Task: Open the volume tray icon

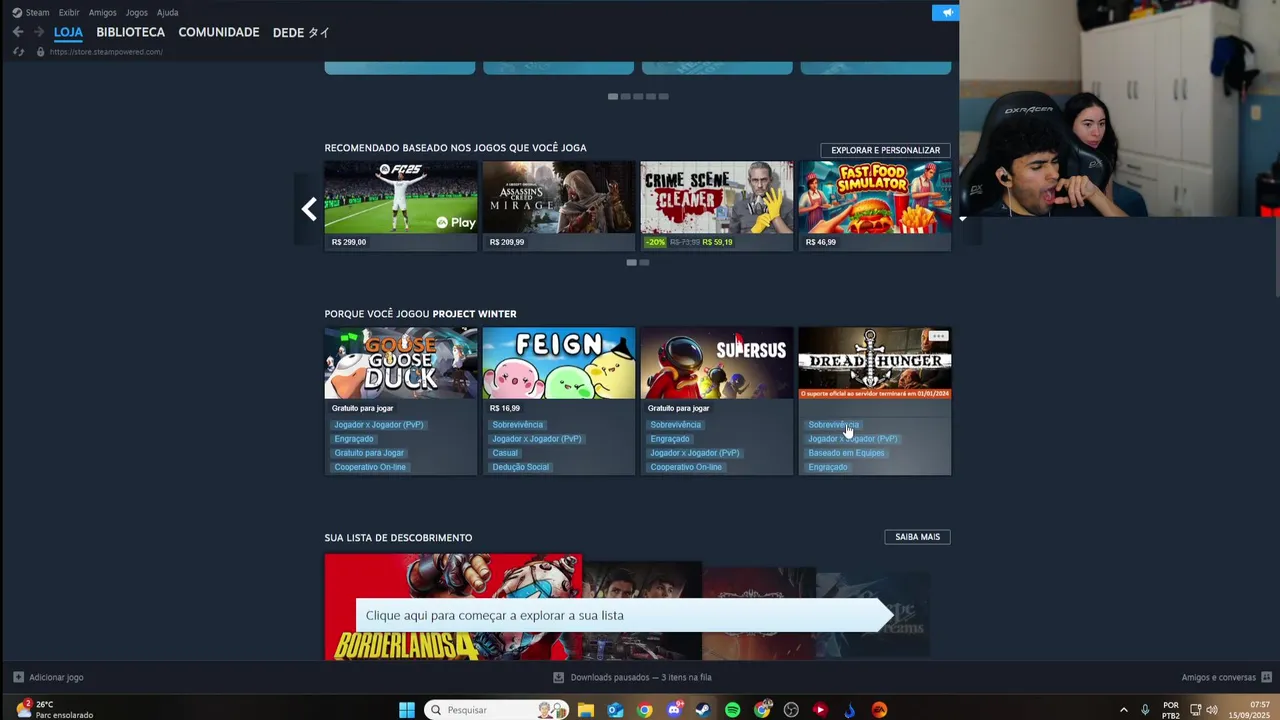Action: (1212, 710)
